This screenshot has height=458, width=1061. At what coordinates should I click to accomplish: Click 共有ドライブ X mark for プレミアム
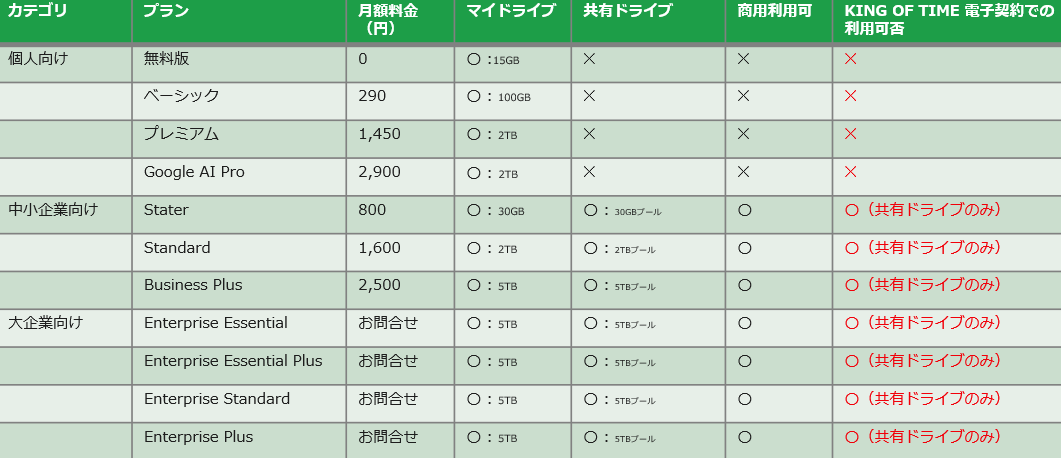tap(589, 135)
